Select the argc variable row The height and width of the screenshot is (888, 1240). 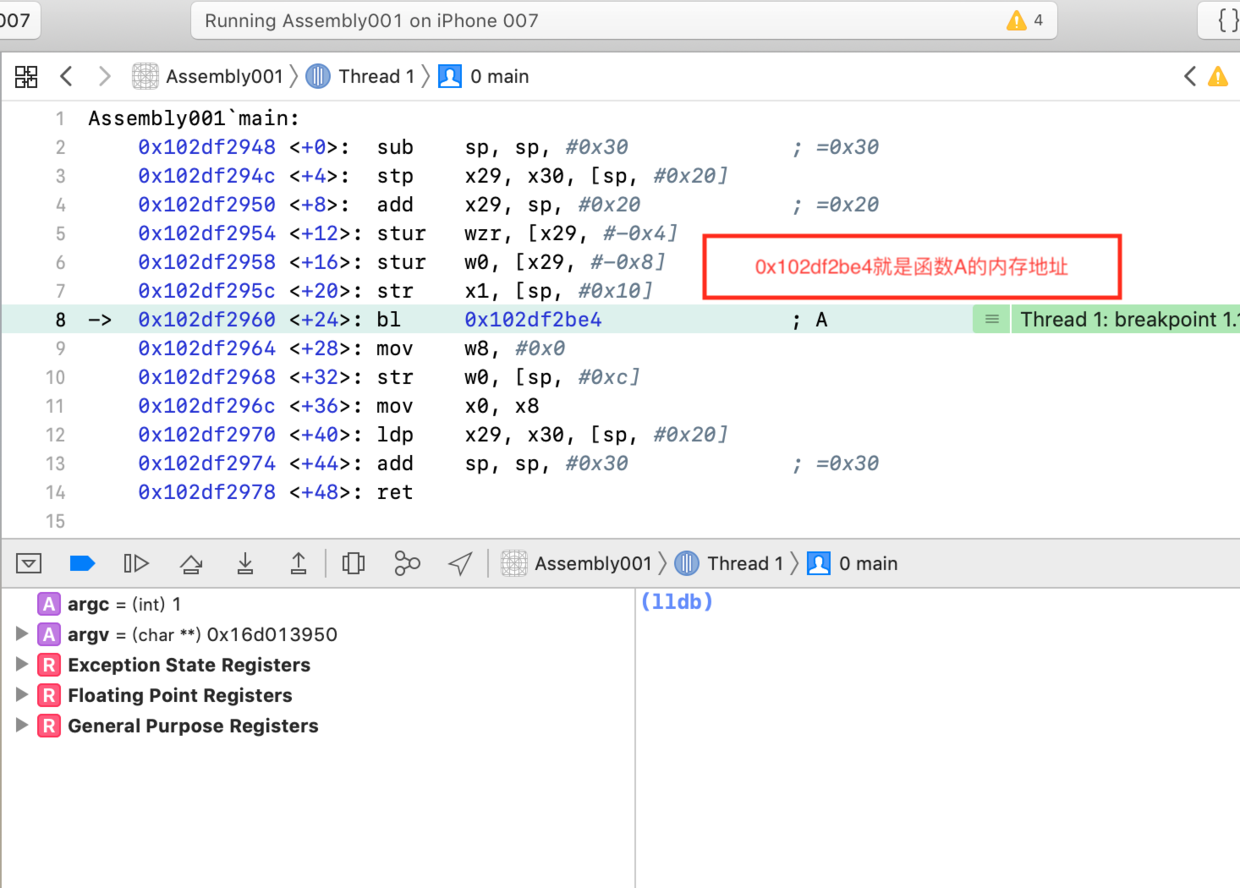point(317,604)
